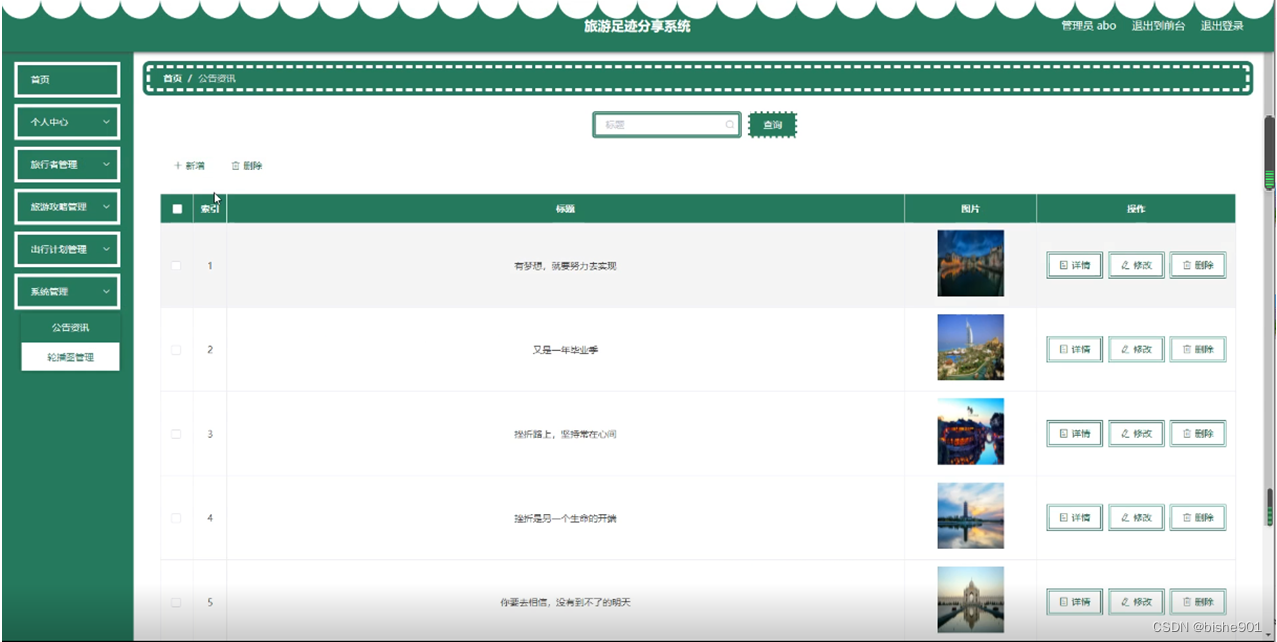Viewport: 1277px width, 642px height.
Task: Click title text 又是一年毕业季
Action: tap(565, 350)
